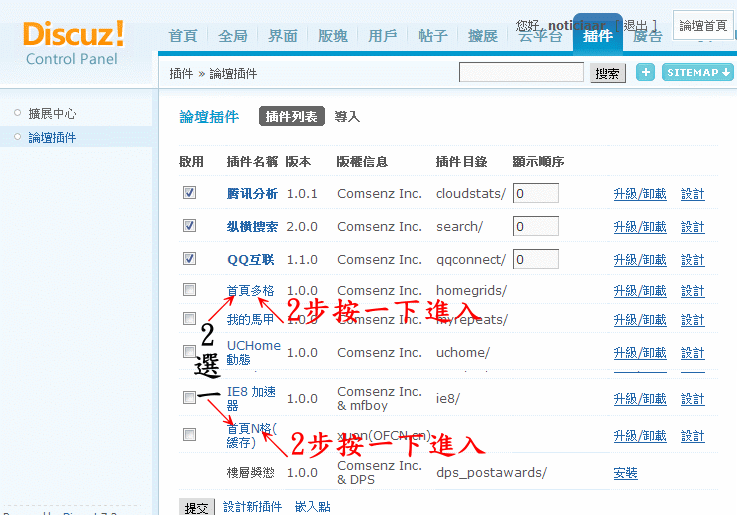The width and height of the screenshot is (737, 515).
Task: Click the dps_postawards/ directory text
Action: tap(491, 473)
